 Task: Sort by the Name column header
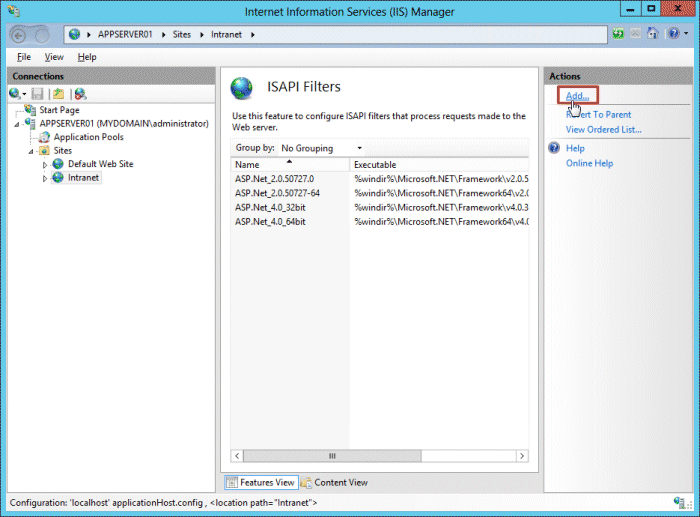click(x=290, y=165)
